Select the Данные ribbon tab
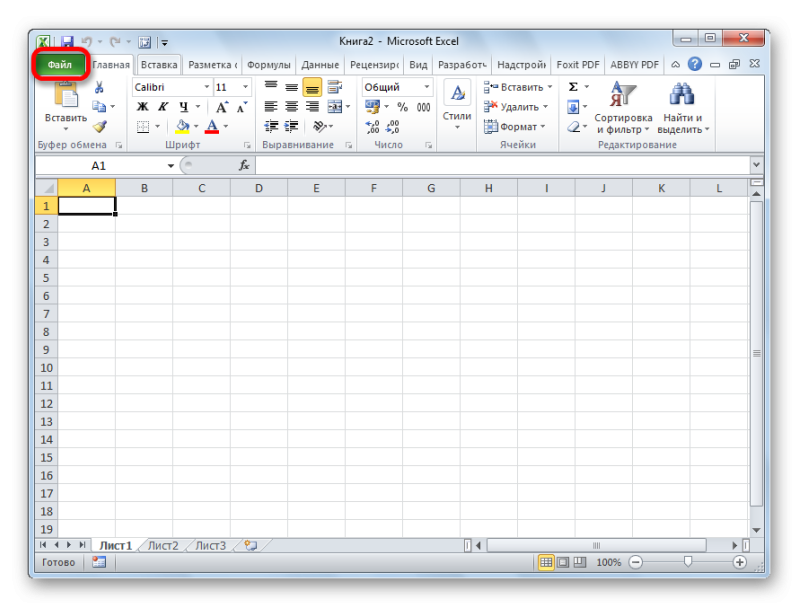Image resolution: width=800 pixels, height=608 pixels. tap(320, 65)
